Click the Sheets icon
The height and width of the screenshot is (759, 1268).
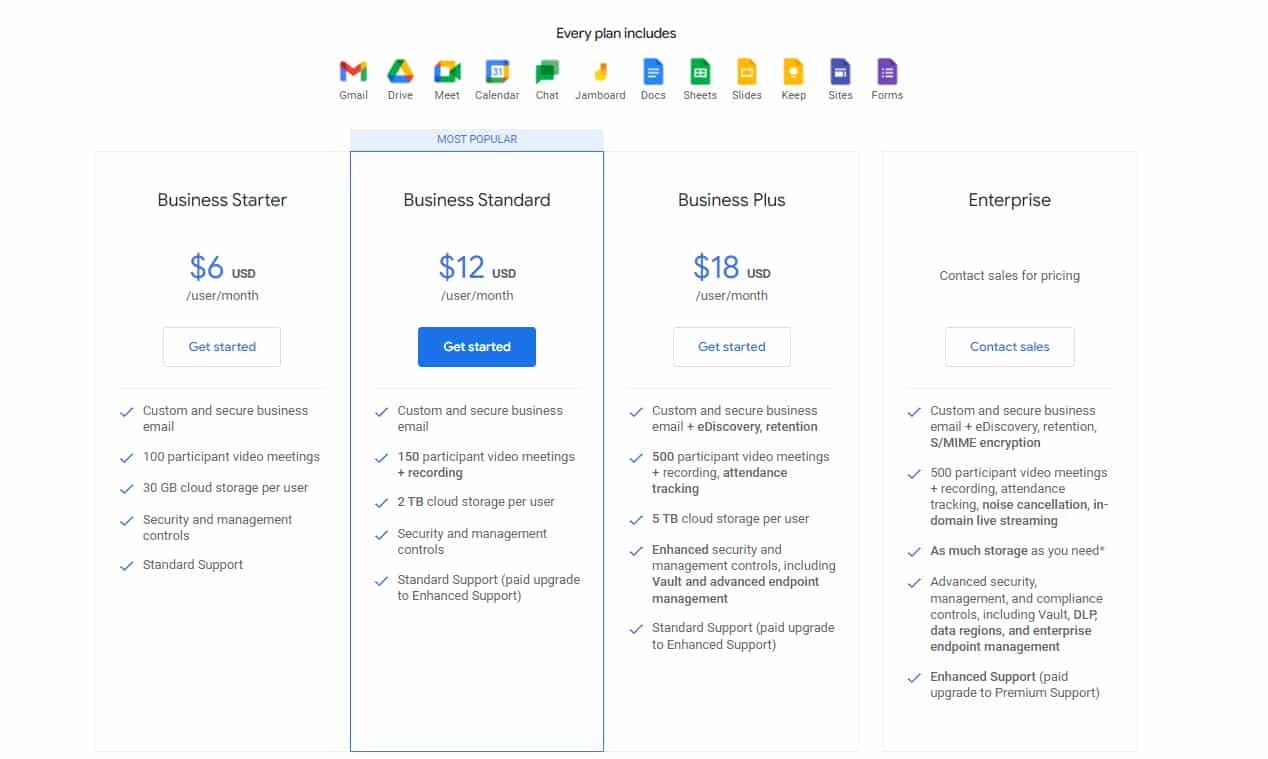[x=700, y=71]
